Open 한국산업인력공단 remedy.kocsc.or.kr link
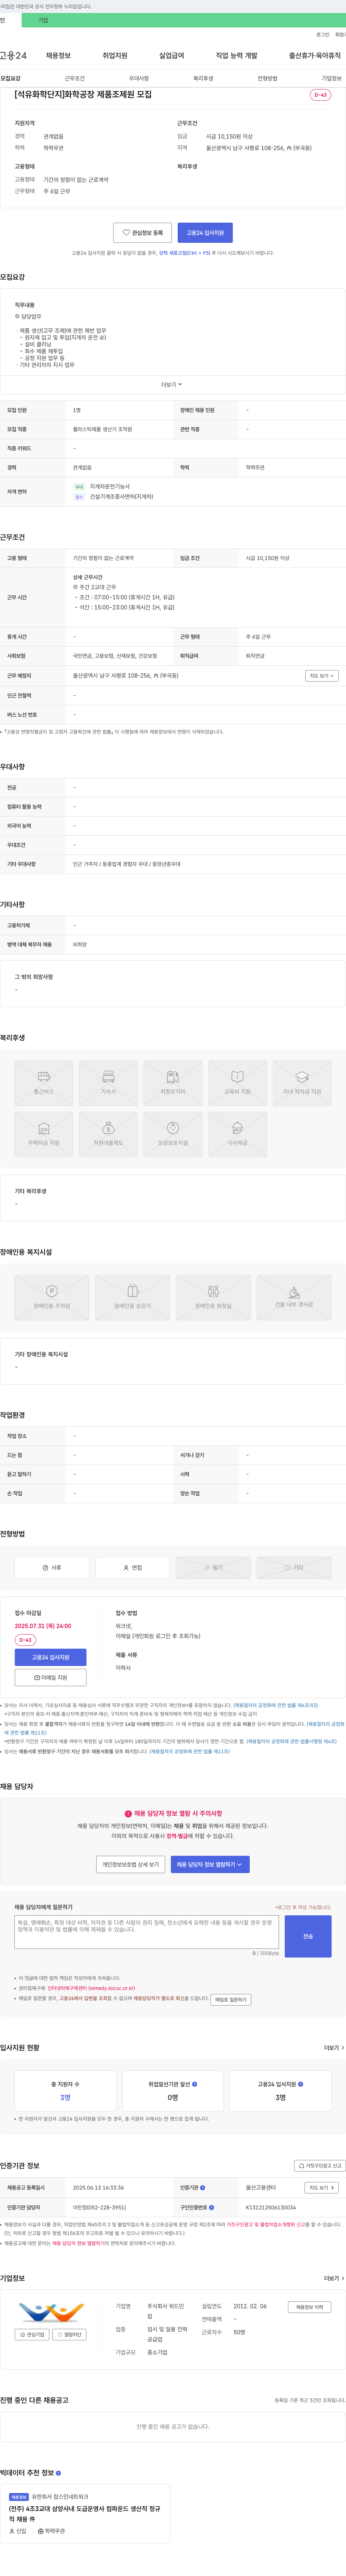 (91, 1988)
